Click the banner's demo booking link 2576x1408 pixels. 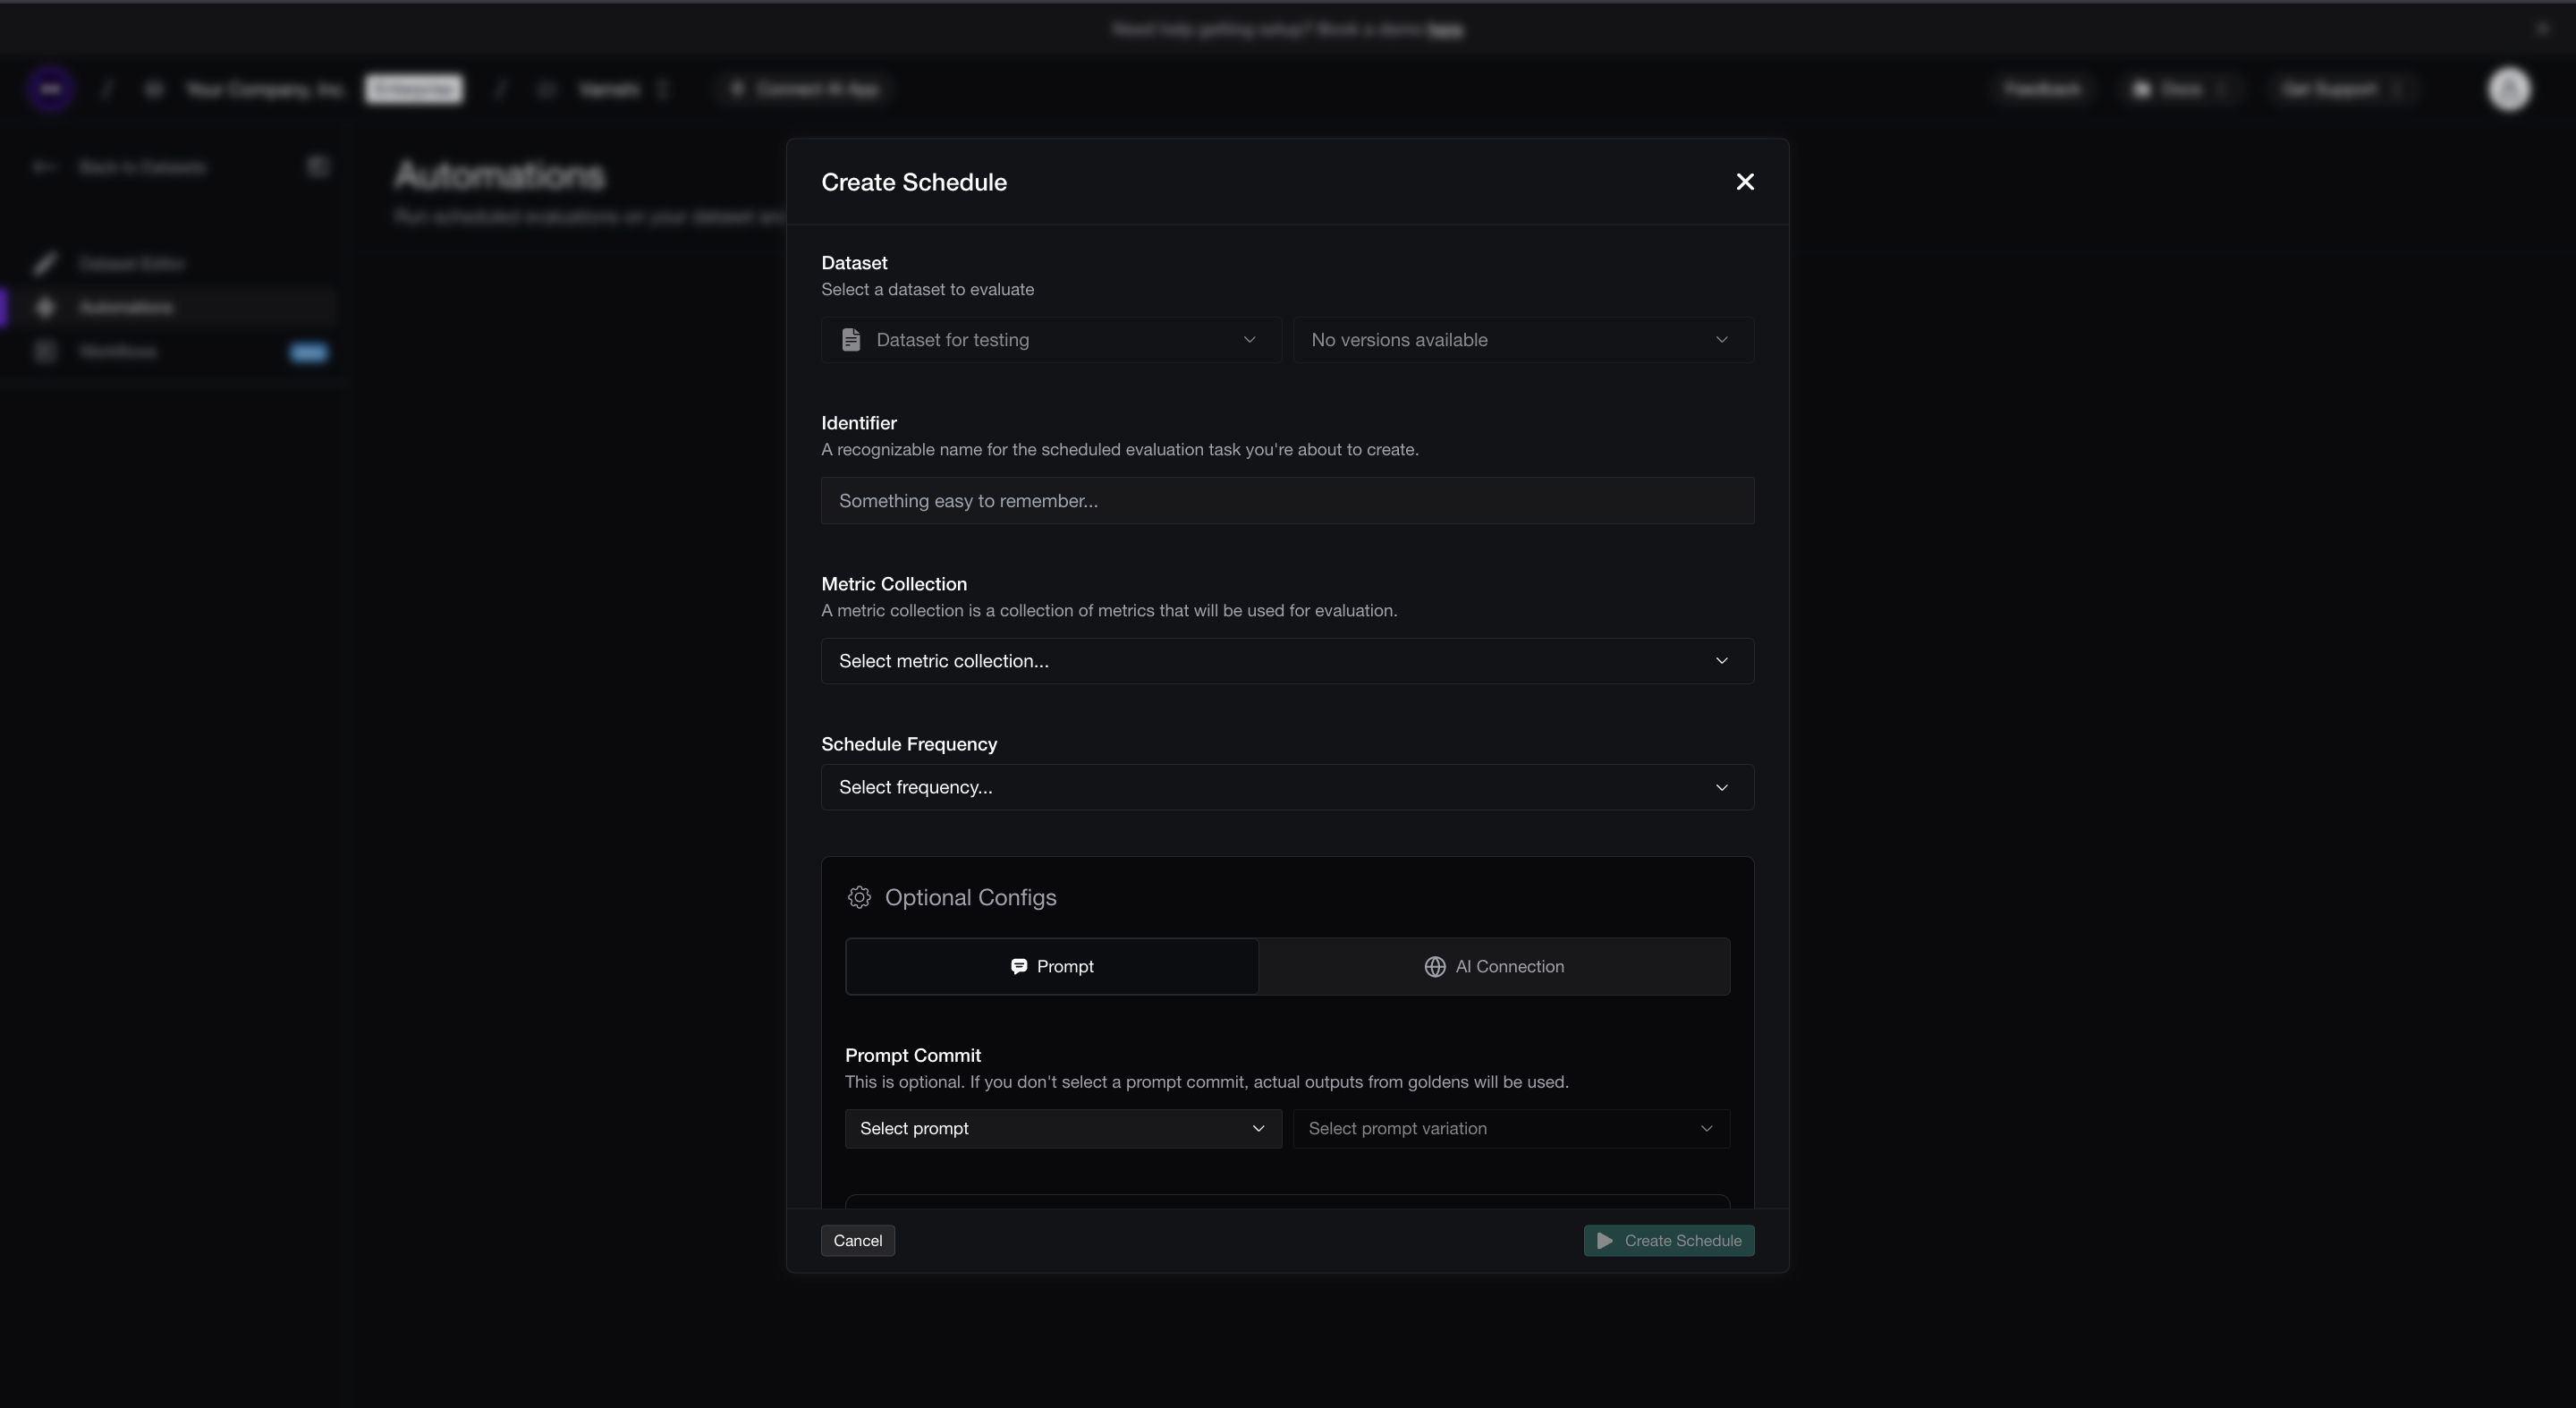click(1445, 30)
